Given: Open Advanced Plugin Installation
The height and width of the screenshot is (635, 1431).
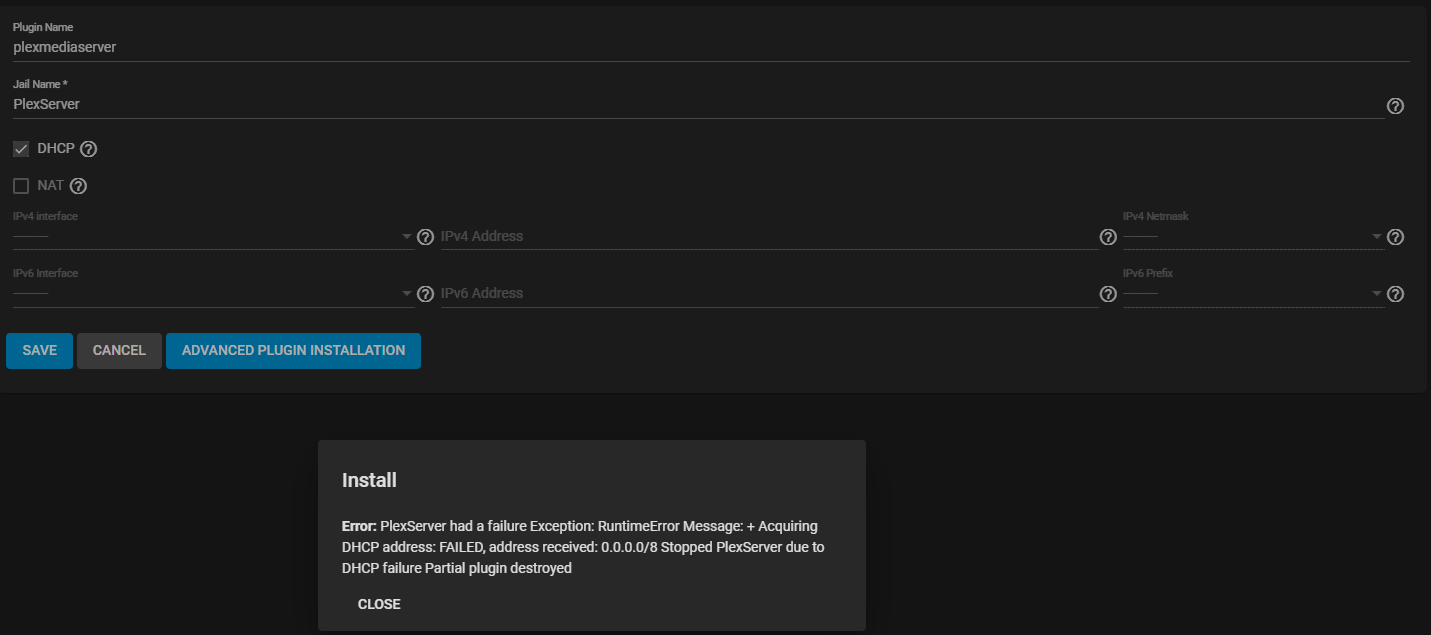Looking at the screenshot, I should 293,351.
